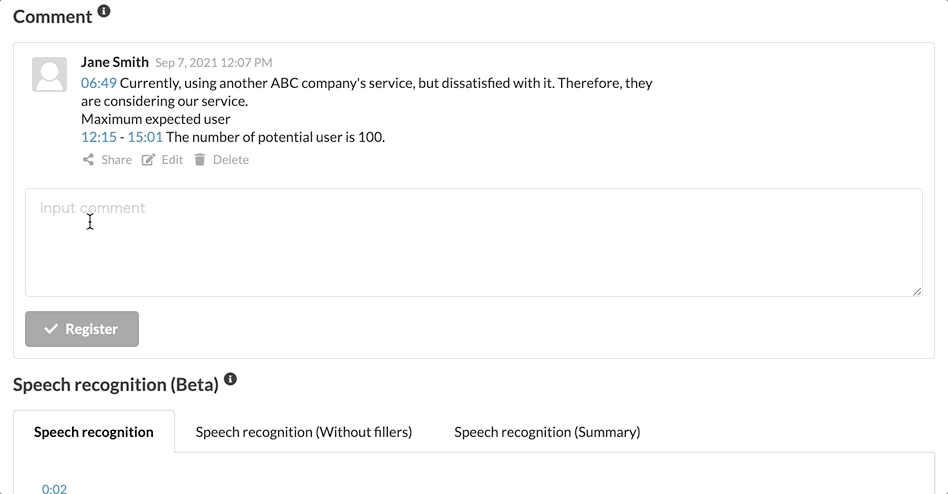Click the Speech recognition (Beta) info icon
The width and height of the screenshot is (948, 494).
tap(231, 380)
